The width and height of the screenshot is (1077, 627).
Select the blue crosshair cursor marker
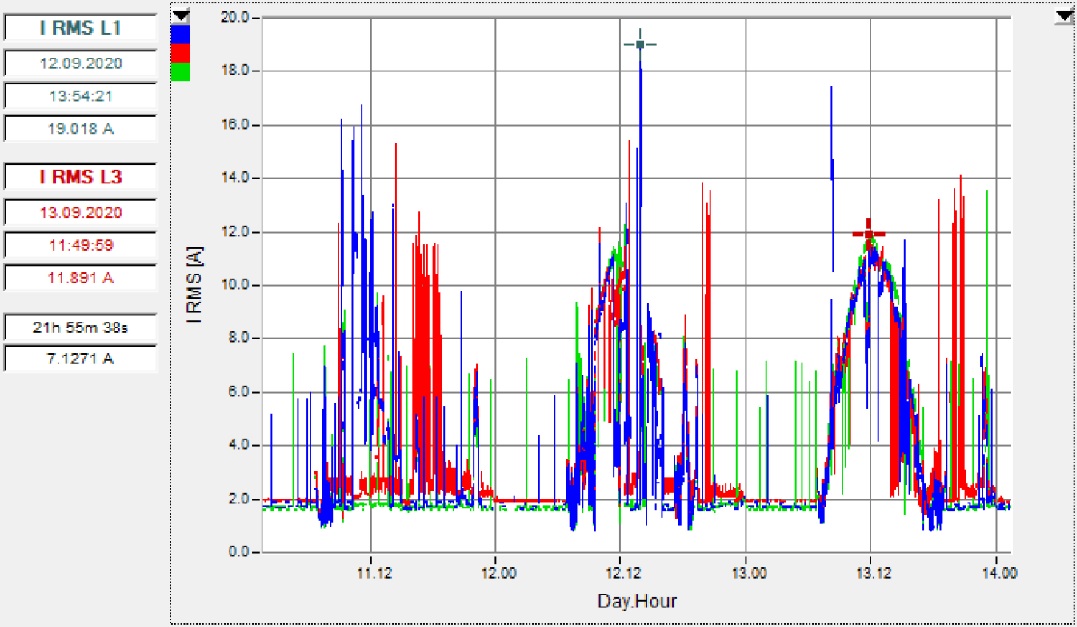(640, 44)
